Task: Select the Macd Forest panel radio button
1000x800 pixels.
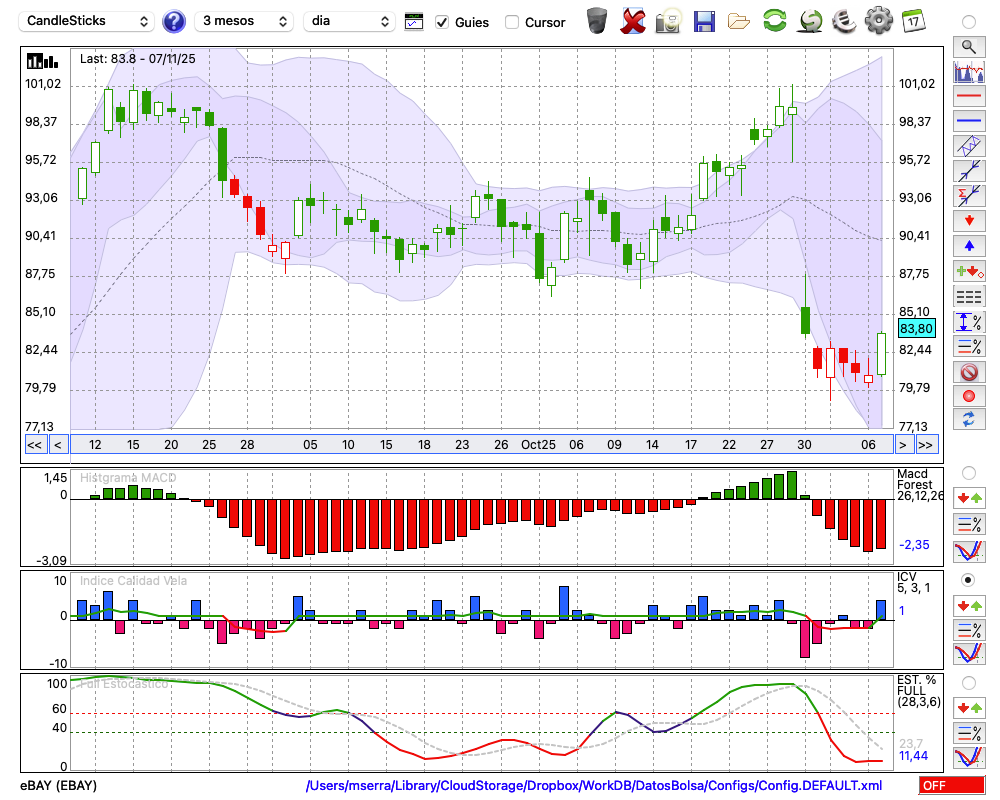Action: [x=968, y=473]
